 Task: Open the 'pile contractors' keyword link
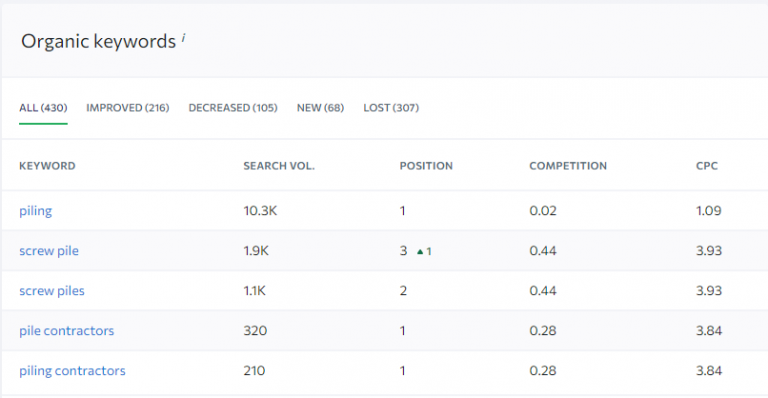tap(67, 331)
